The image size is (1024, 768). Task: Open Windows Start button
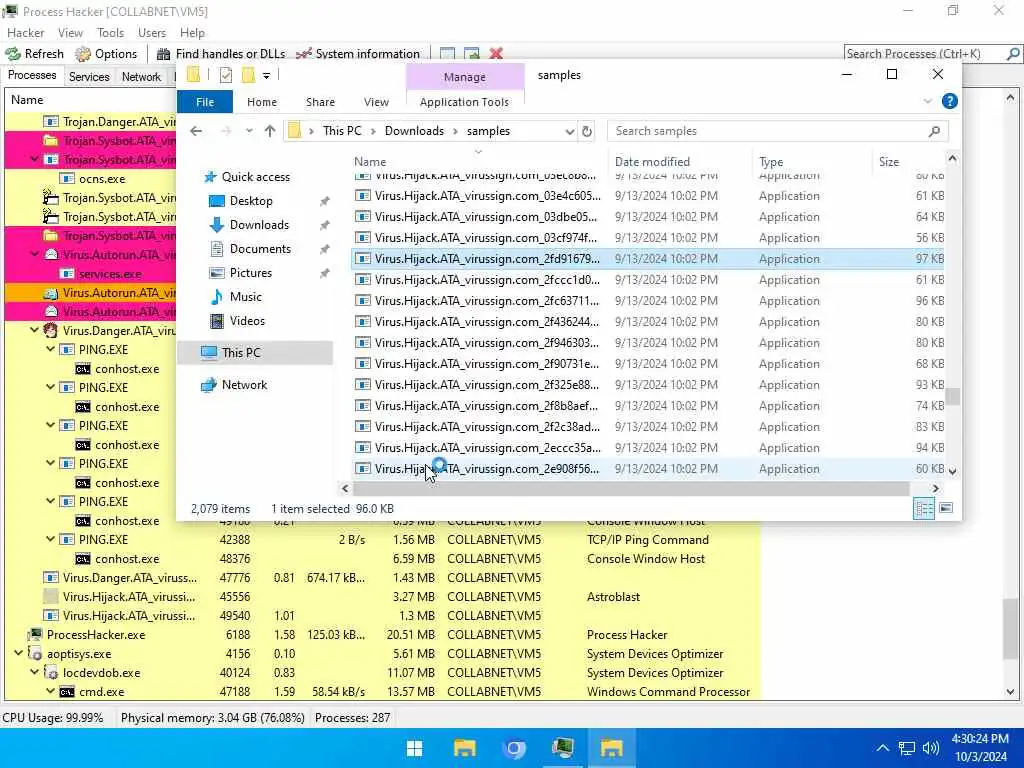[414, 748]
